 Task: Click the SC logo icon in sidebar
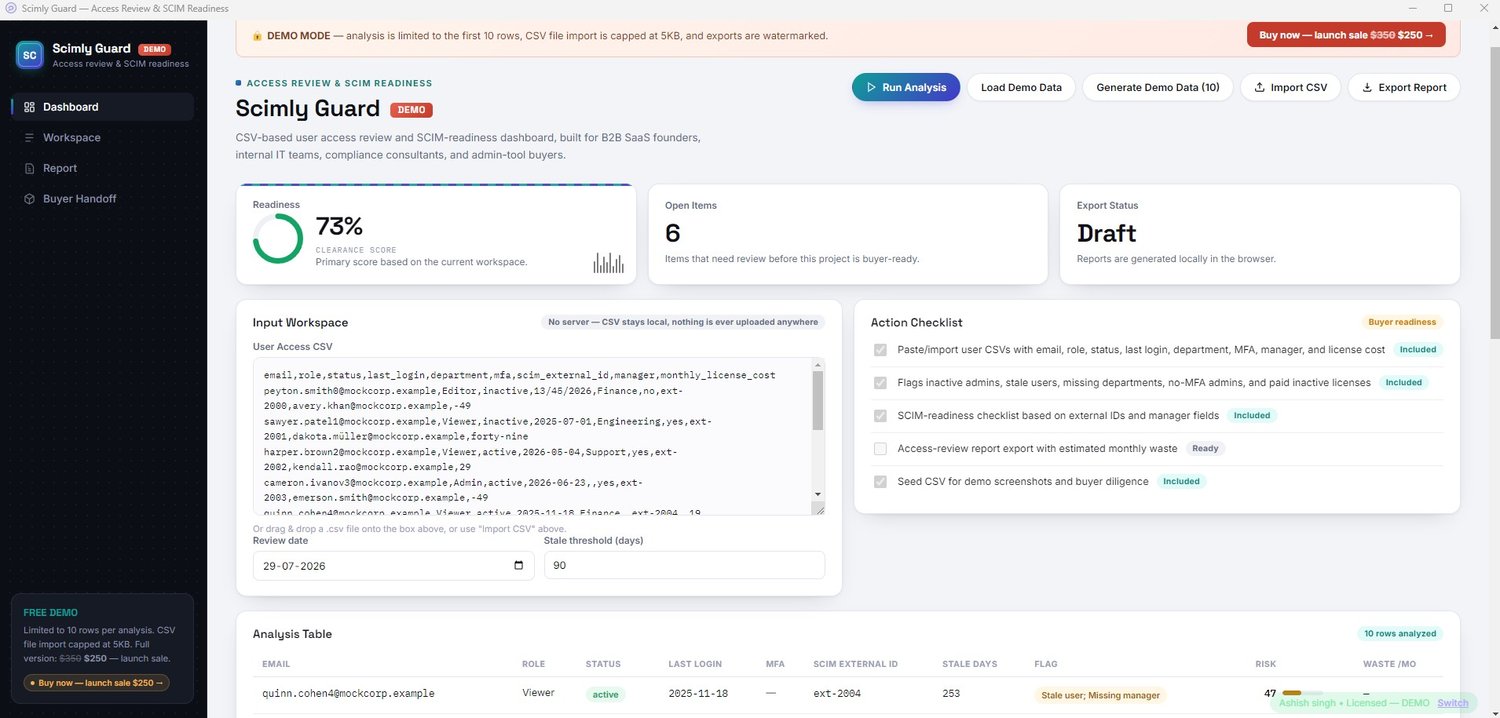[x=30, y=55]
